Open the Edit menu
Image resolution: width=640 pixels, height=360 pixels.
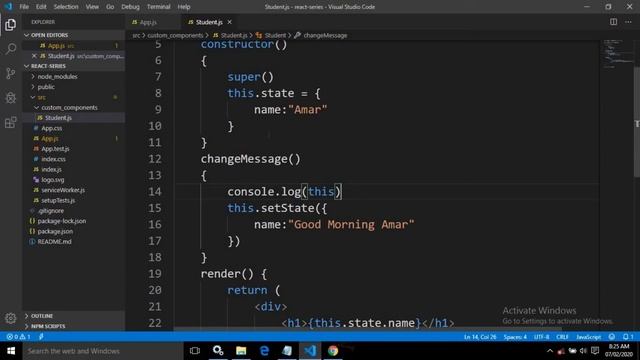(x=41, y=7)
